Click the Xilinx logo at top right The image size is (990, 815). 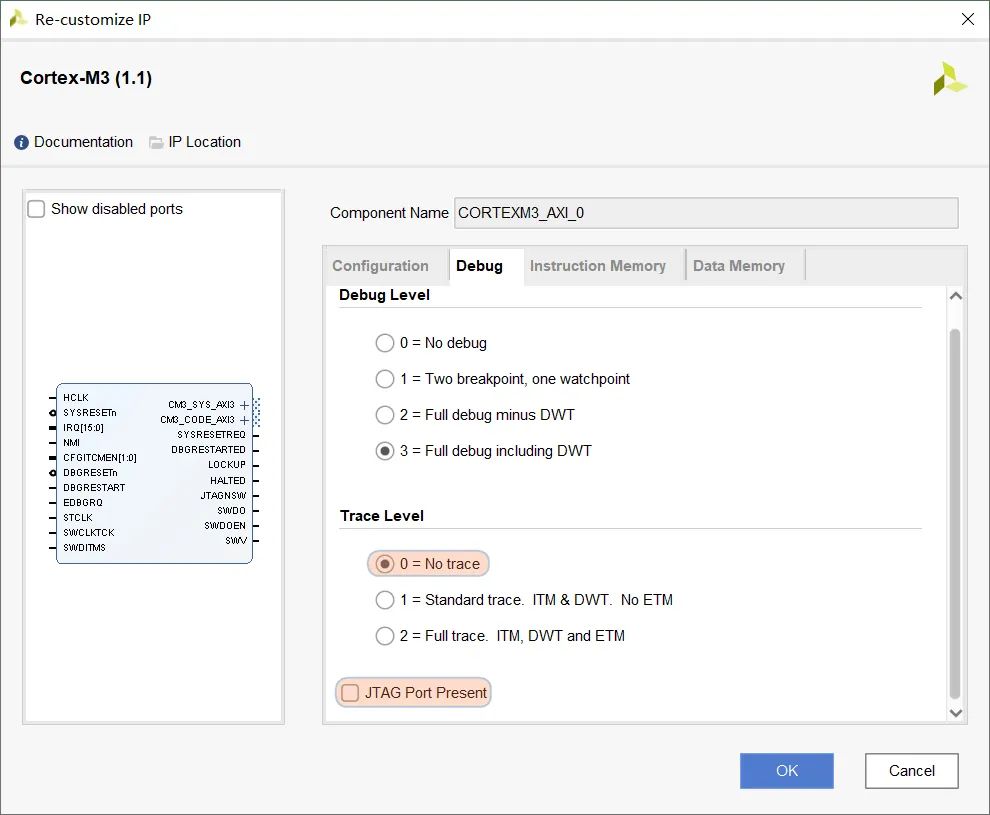[950, 79]
